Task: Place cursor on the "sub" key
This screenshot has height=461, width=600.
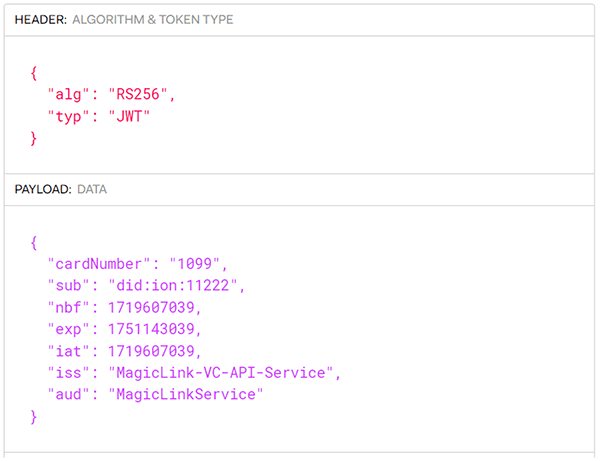Action: tap(68, 286)
